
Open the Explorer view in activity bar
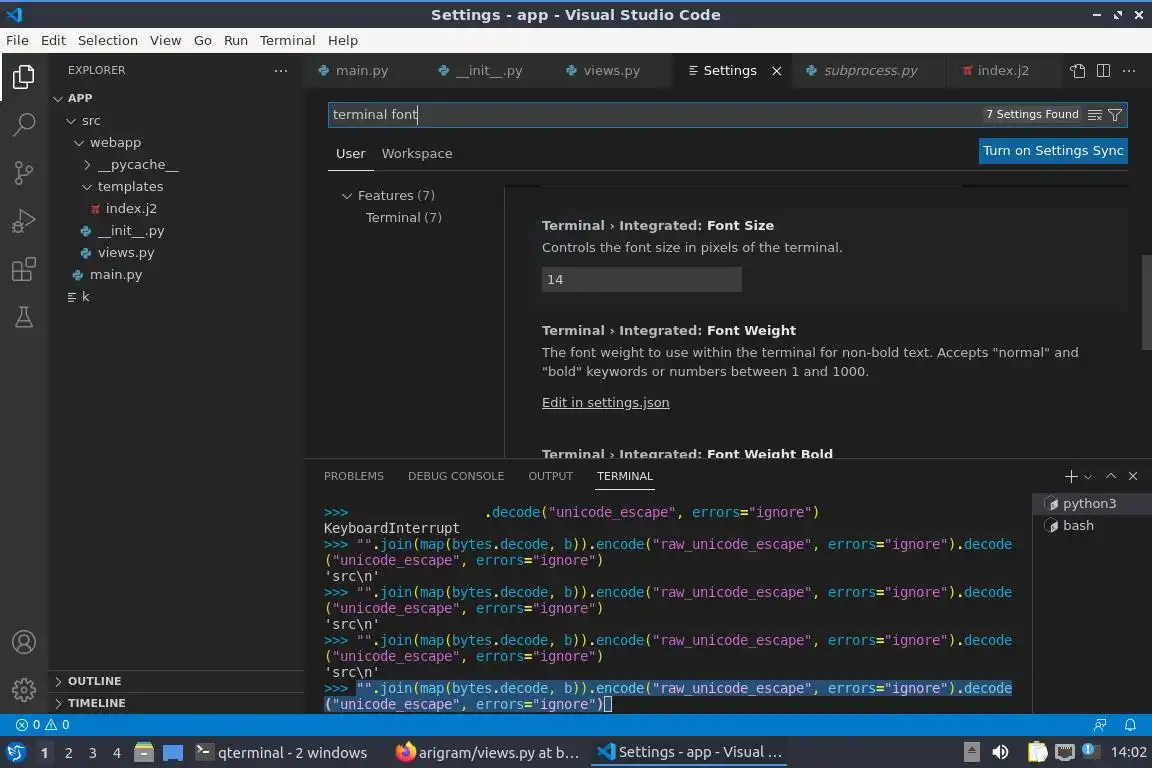pyautogui.click(x=24, y=76)
